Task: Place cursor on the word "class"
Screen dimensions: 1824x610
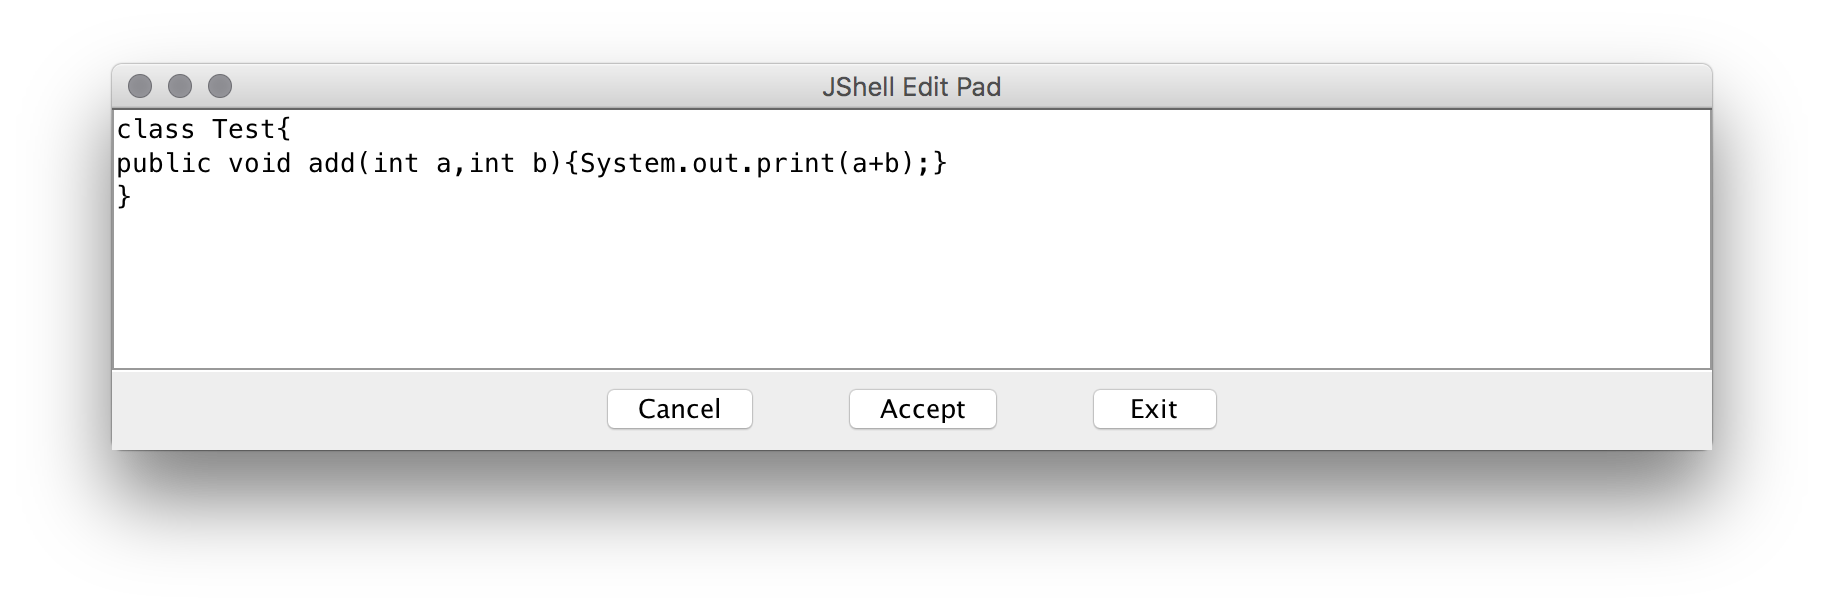Action: [156, 130]
